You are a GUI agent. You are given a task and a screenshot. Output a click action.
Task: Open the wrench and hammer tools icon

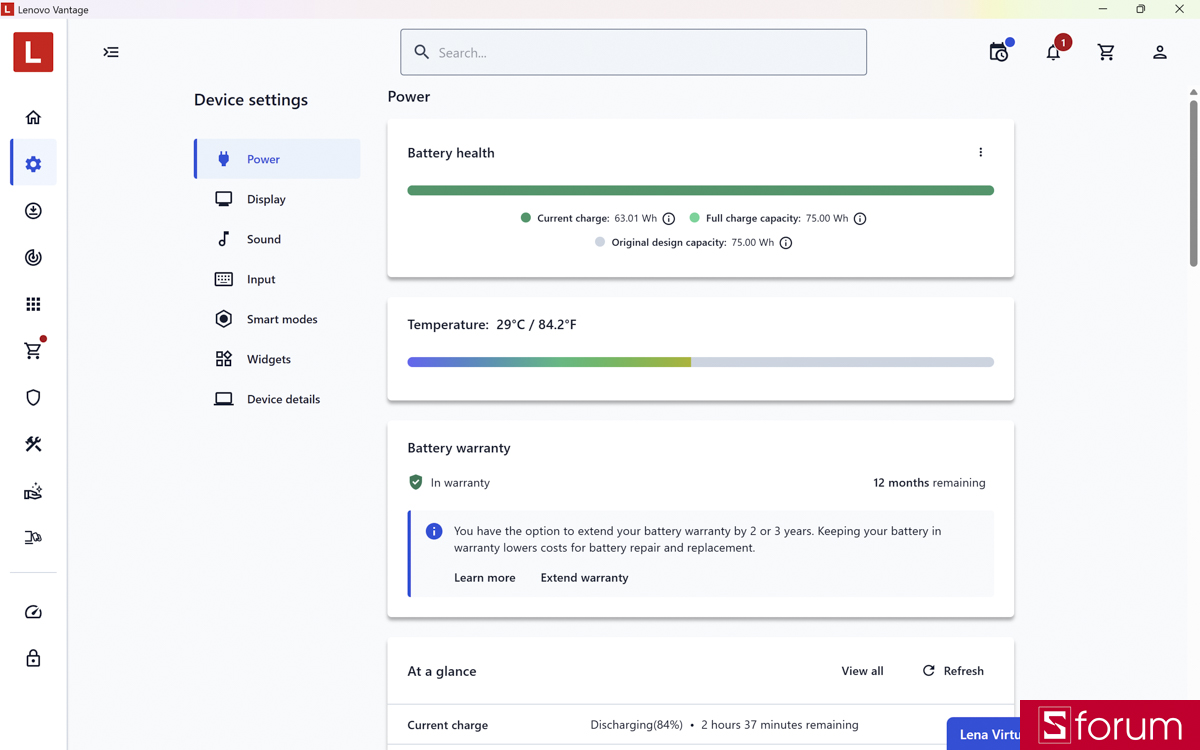tap(33, 444)
